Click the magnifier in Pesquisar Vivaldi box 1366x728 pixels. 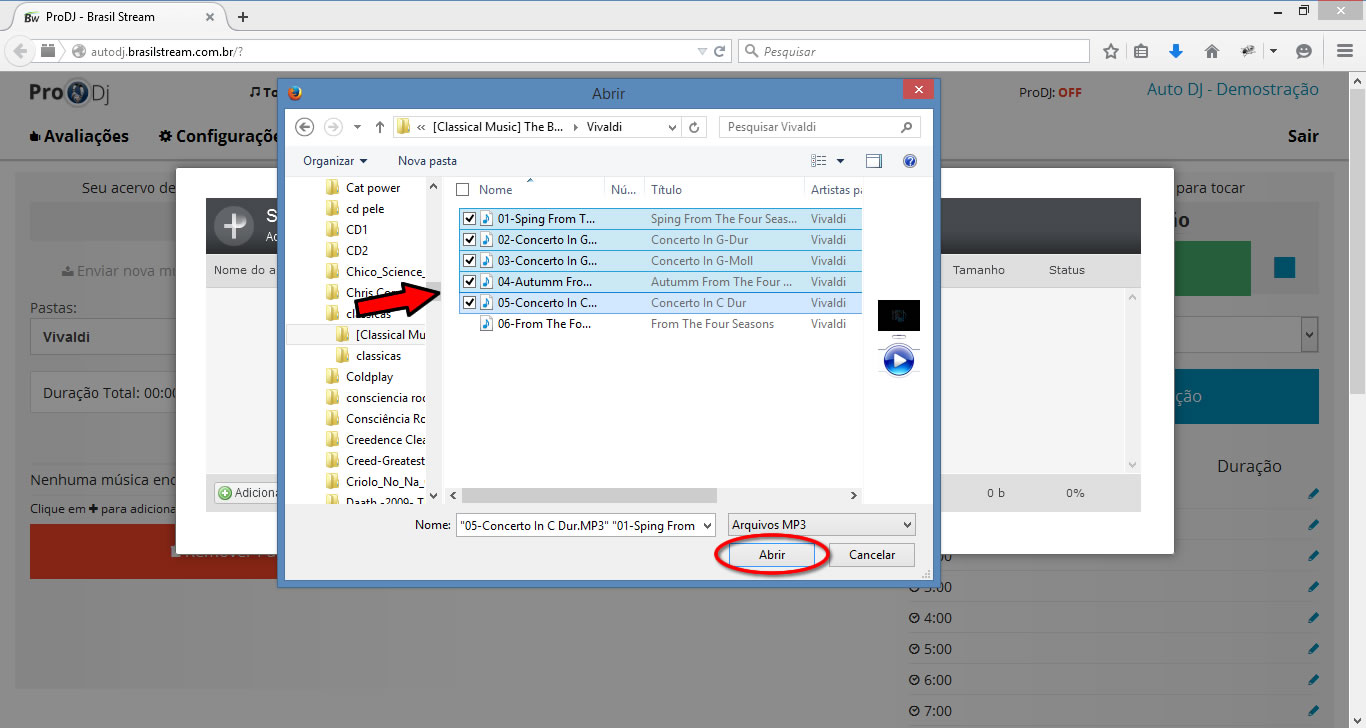tap(906, 127)
